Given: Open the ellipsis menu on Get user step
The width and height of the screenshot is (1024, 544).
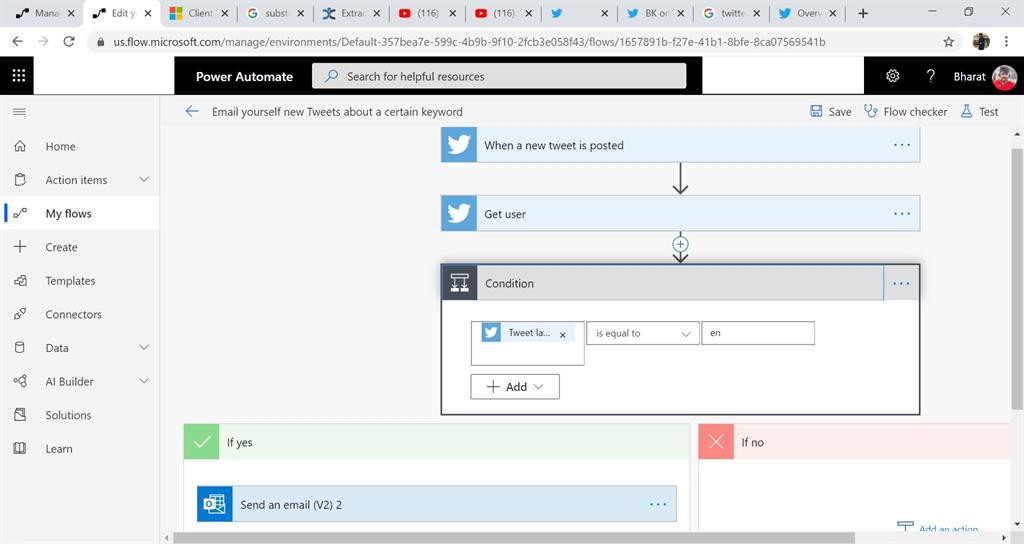Looking at the screenshot, I should [x=902, y=214].
